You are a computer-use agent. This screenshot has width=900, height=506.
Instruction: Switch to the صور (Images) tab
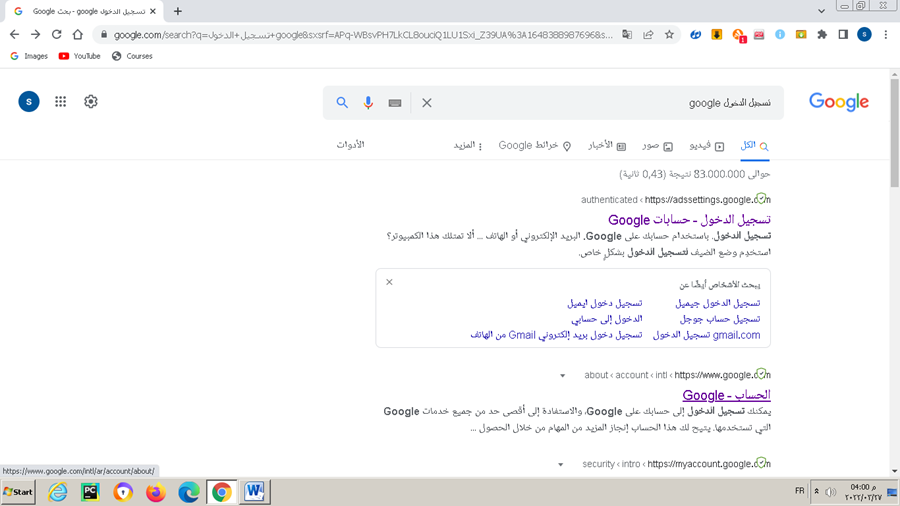(658, 146)
